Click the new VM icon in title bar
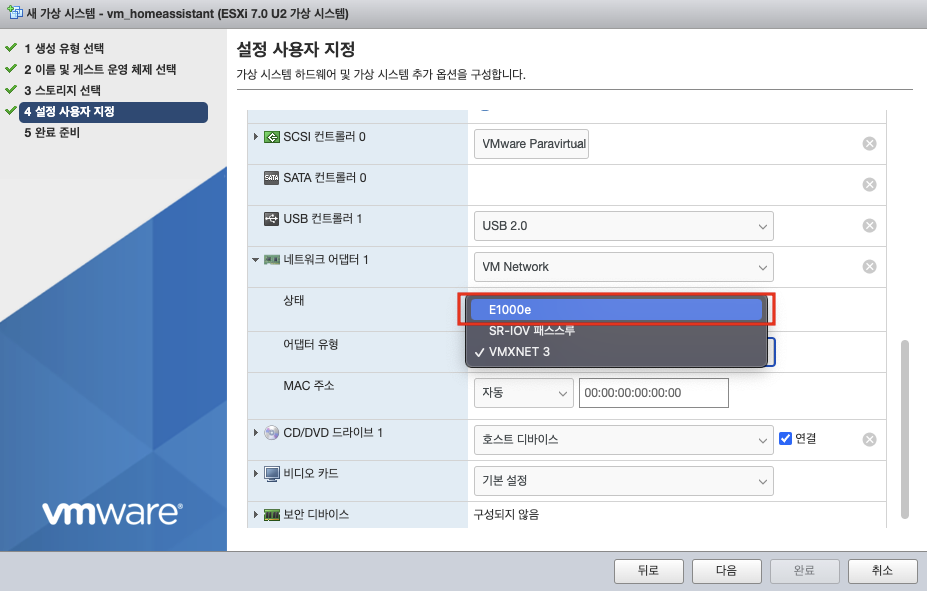927x591 pixels. 15,12
